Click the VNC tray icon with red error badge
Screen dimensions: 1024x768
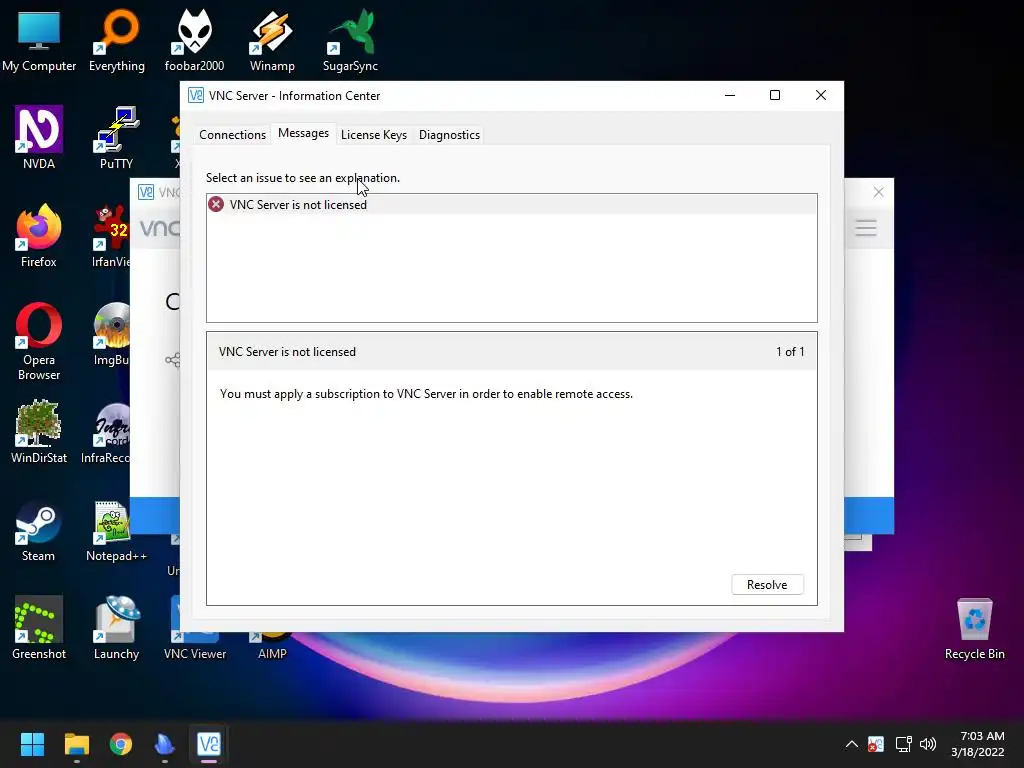[x=876, y=744]
